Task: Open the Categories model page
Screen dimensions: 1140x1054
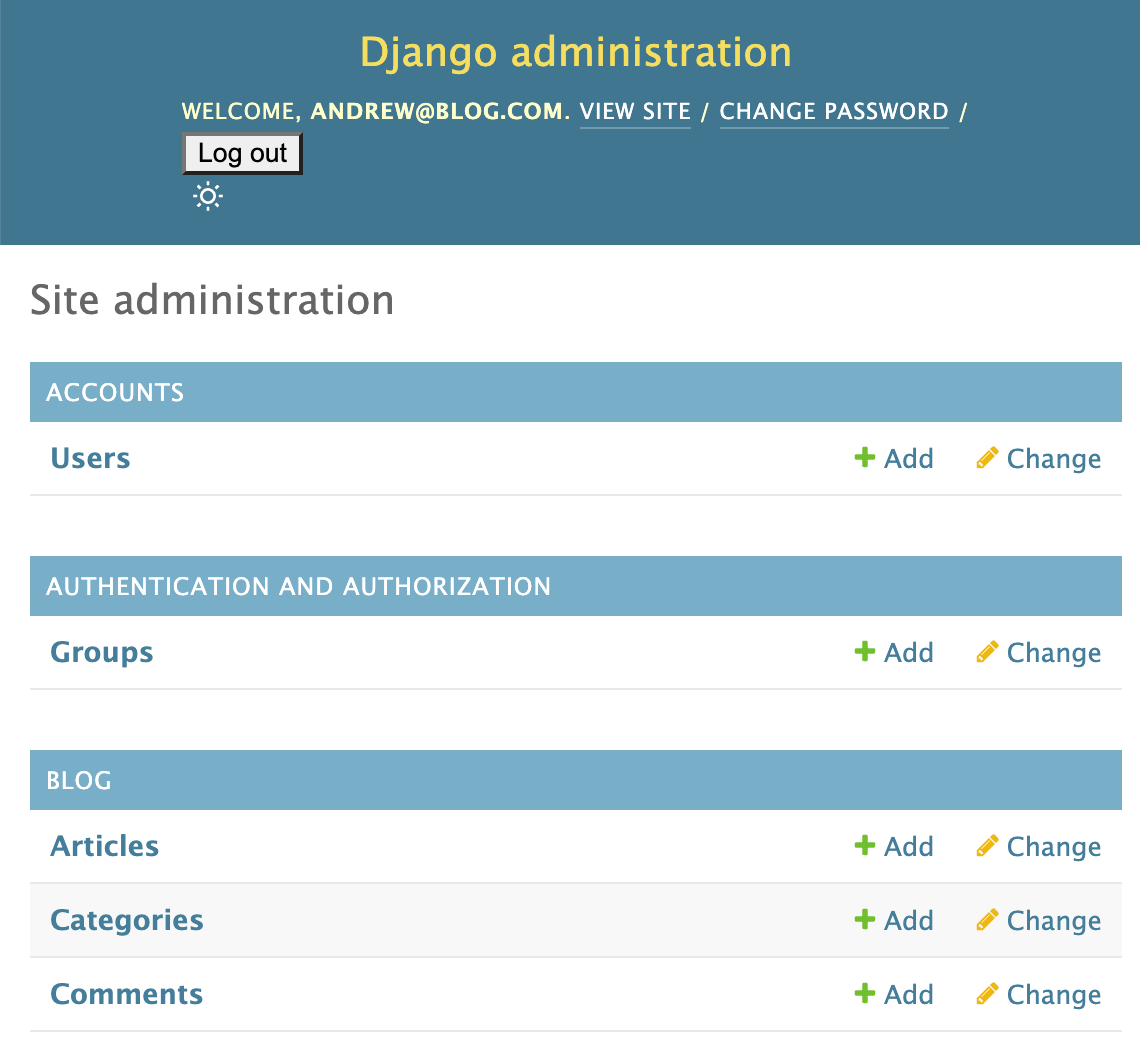Action: 126,919
